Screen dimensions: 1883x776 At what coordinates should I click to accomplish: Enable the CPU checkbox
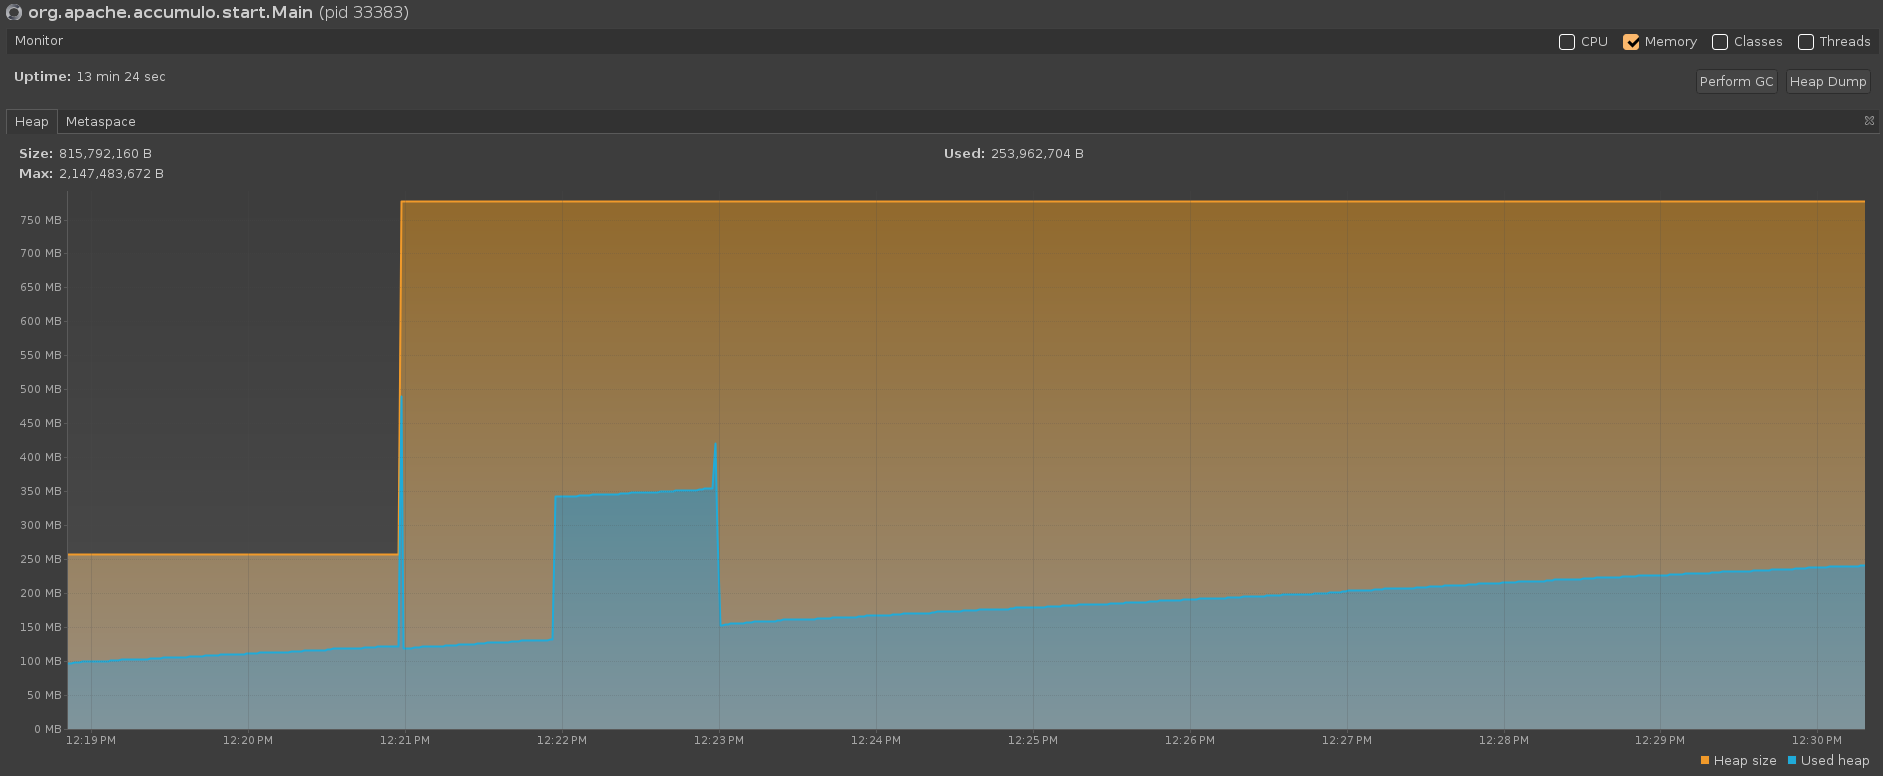(1567, 42)
